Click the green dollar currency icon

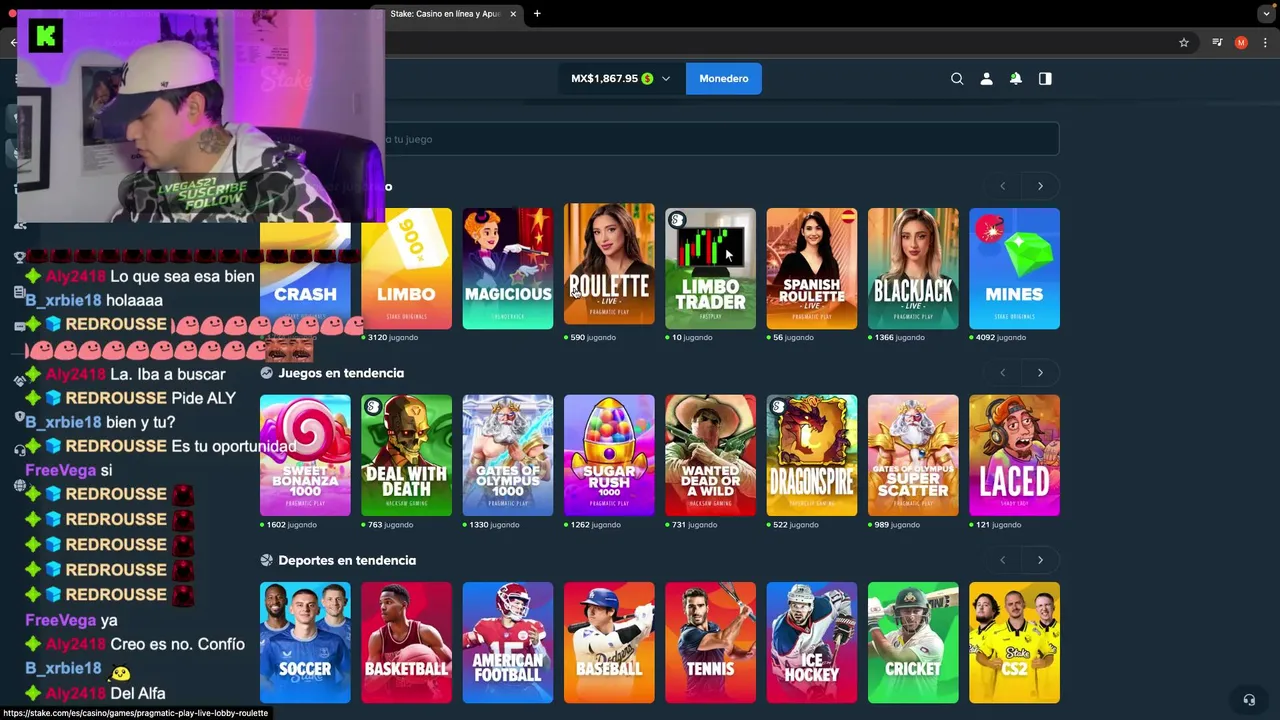(x=647, y=79)
